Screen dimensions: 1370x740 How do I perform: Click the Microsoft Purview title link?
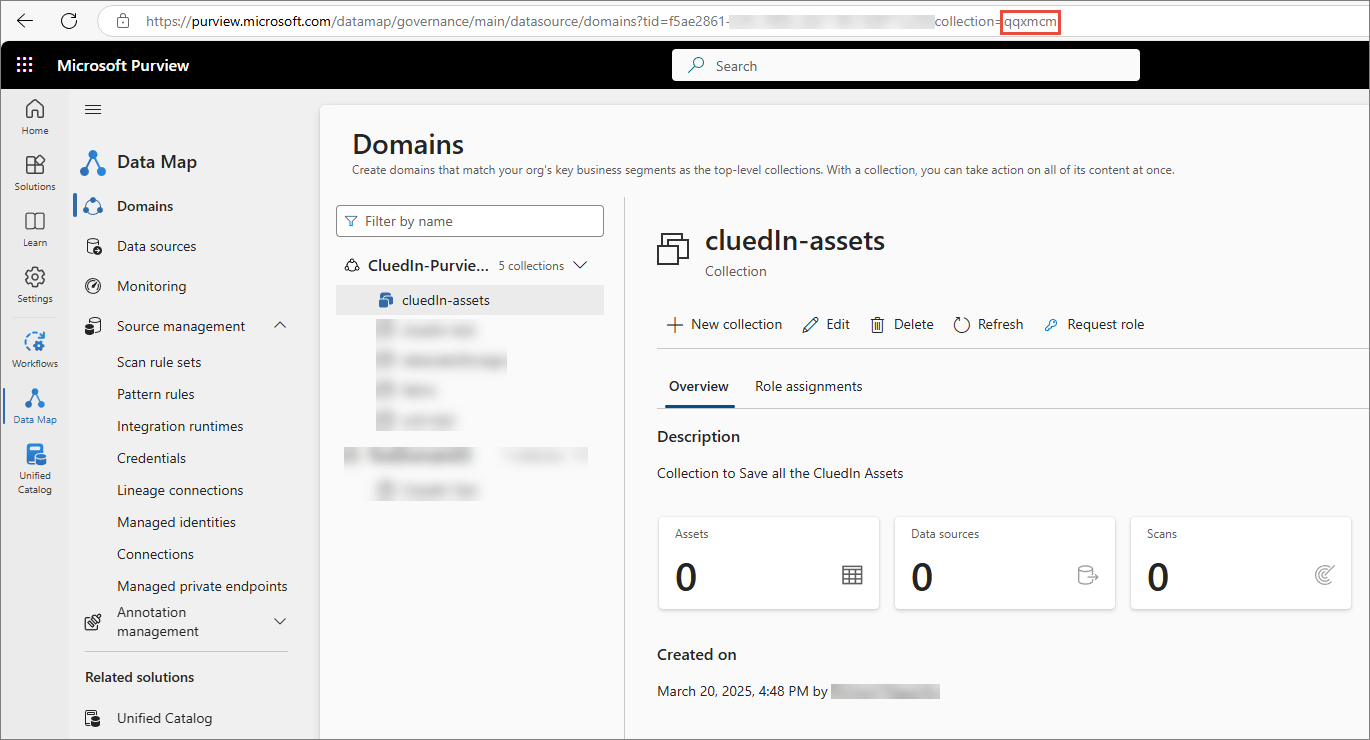(123, 65)
